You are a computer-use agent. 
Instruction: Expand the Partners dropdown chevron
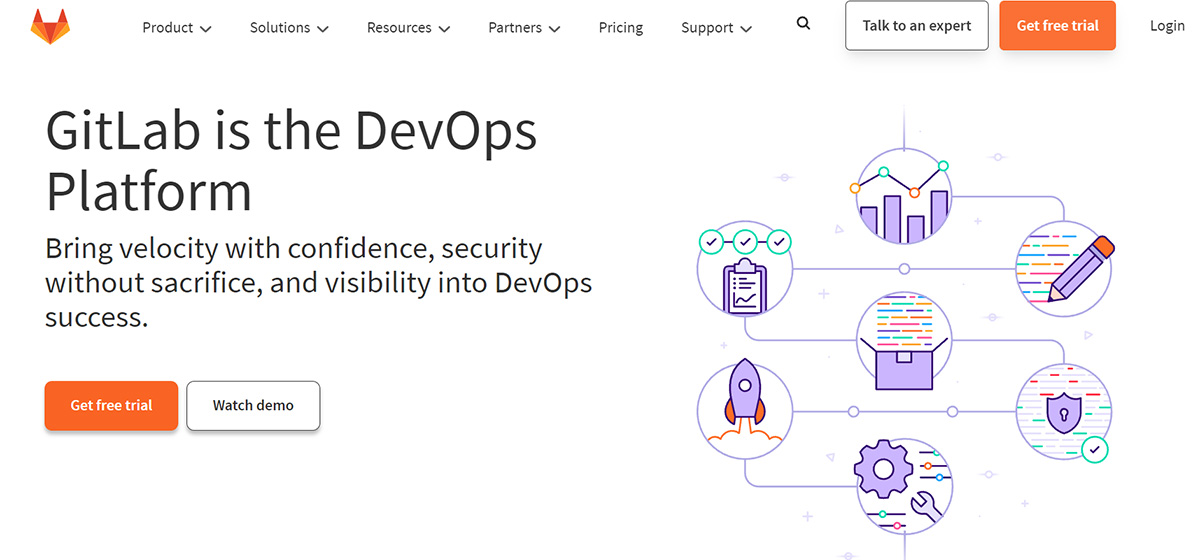click(553, 29)
